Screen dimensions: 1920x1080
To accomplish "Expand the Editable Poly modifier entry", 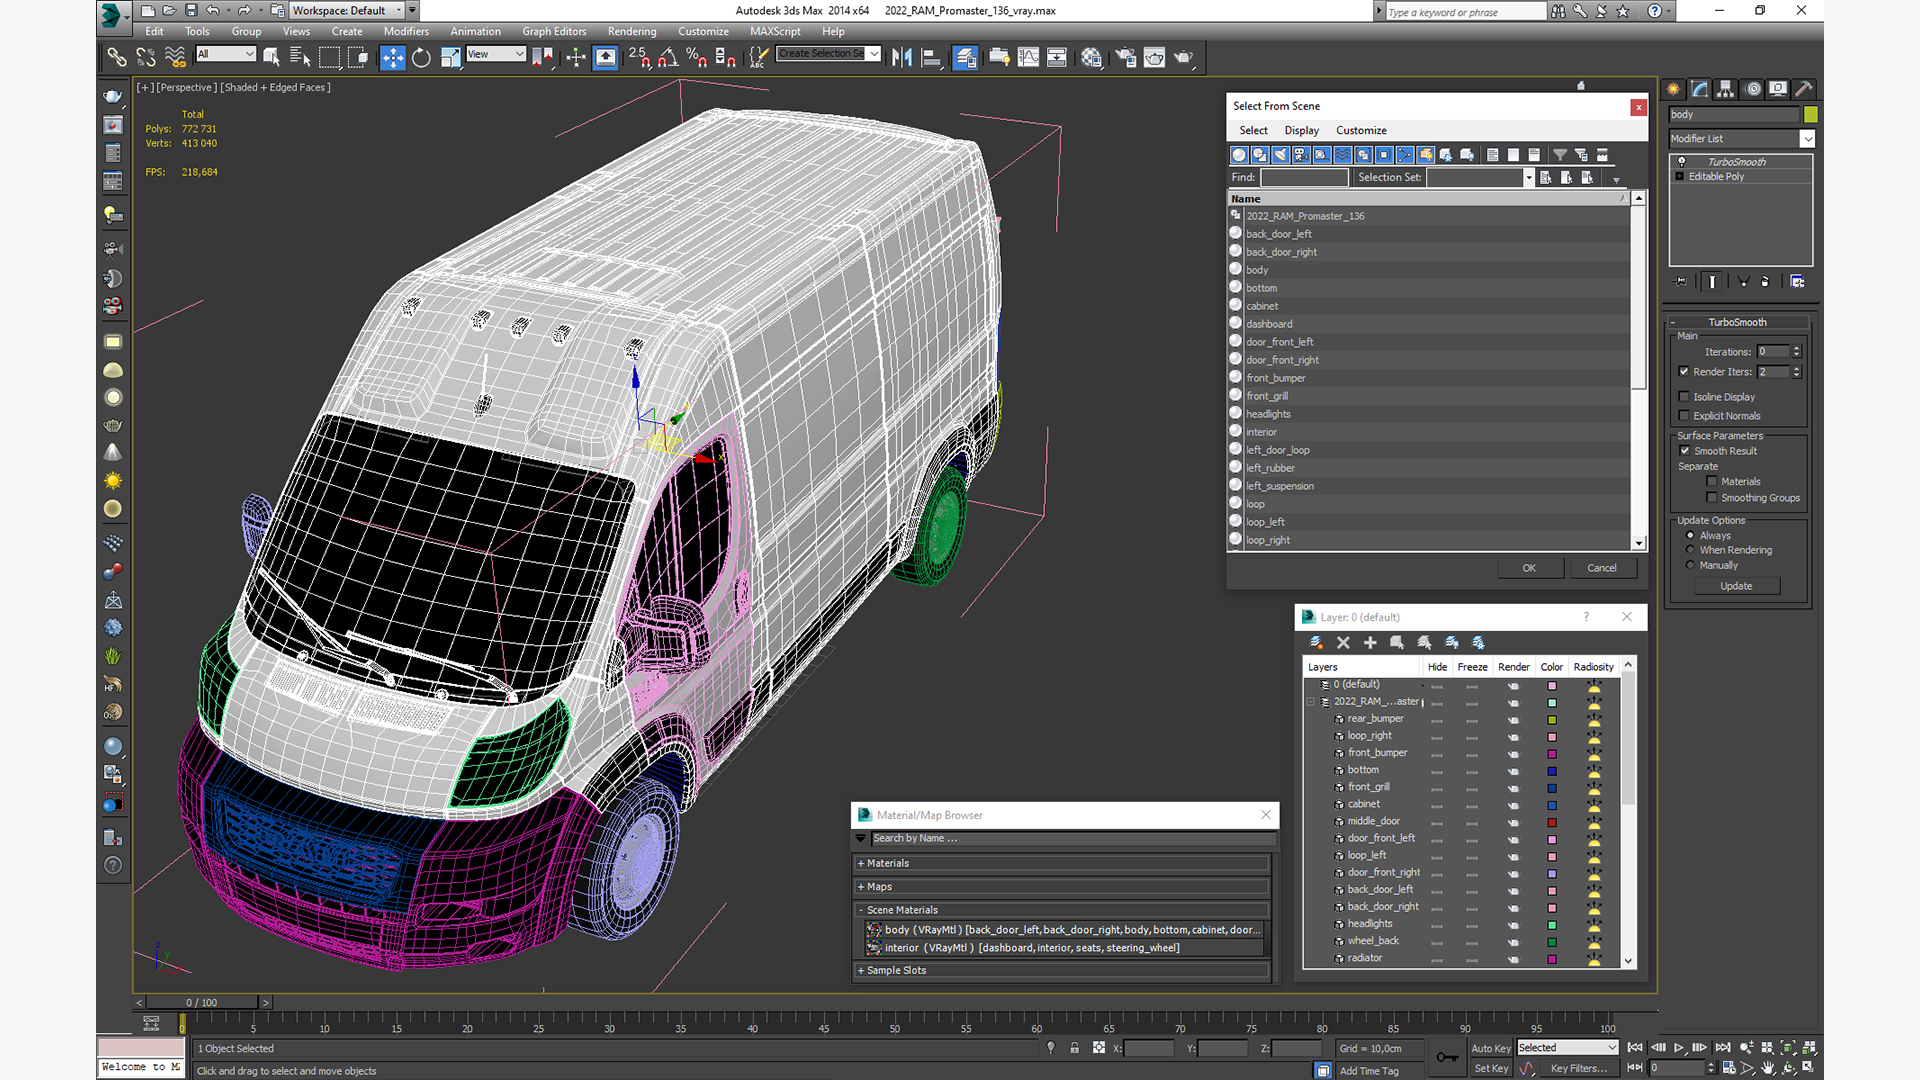I will (x=1680, y=177).
